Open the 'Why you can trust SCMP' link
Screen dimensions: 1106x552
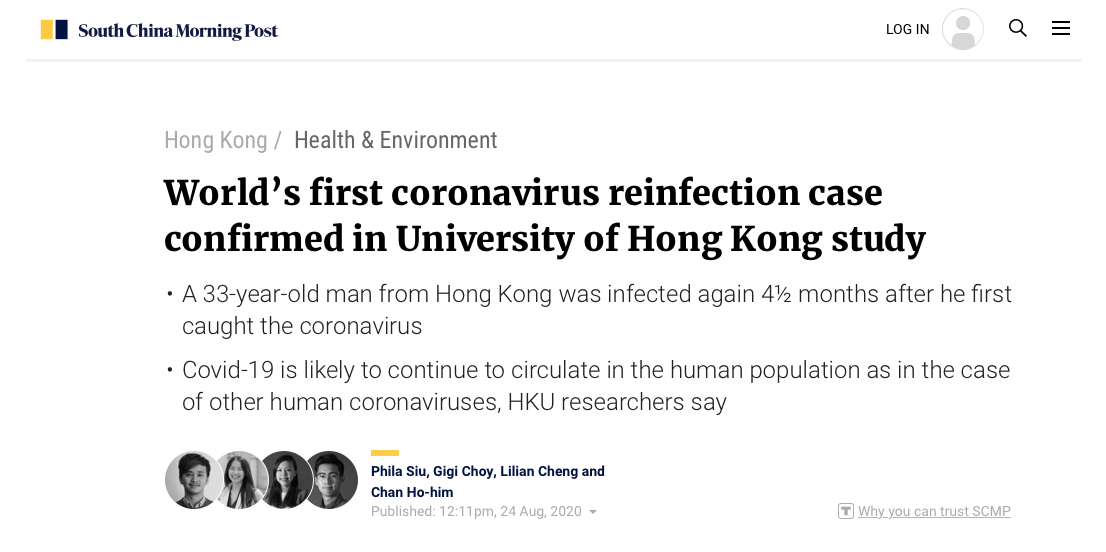click(x=934, y=511)
